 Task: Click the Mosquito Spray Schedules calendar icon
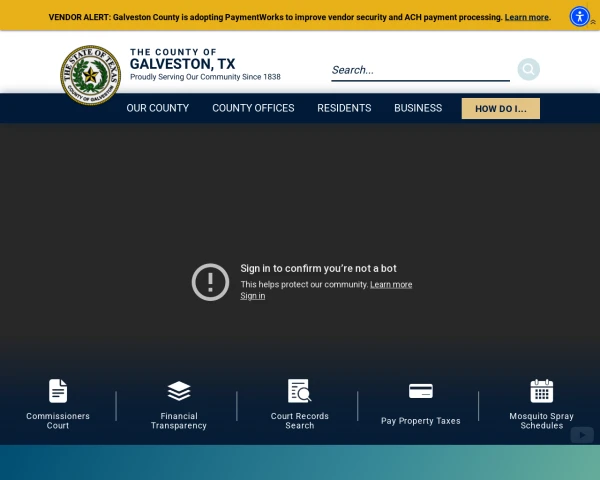[541, 391]
